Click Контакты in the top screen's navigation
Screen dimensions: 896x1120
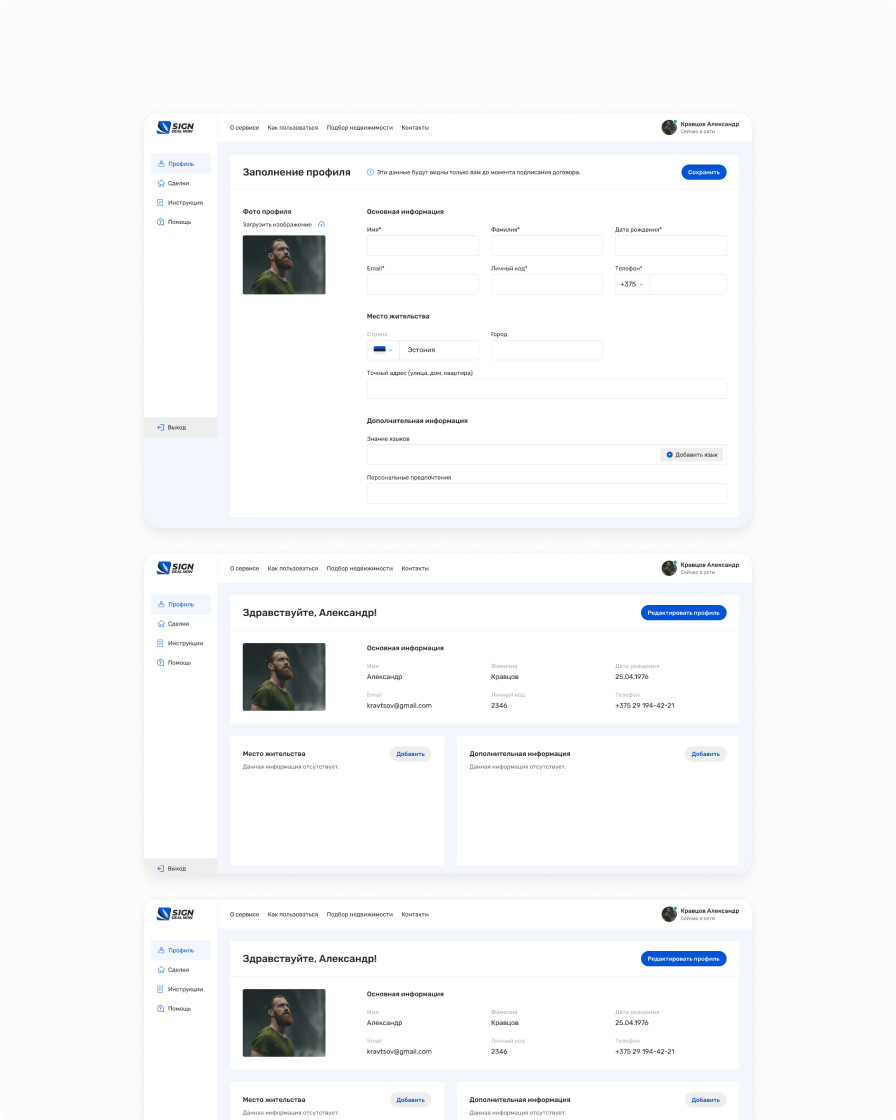click(415, 128)
